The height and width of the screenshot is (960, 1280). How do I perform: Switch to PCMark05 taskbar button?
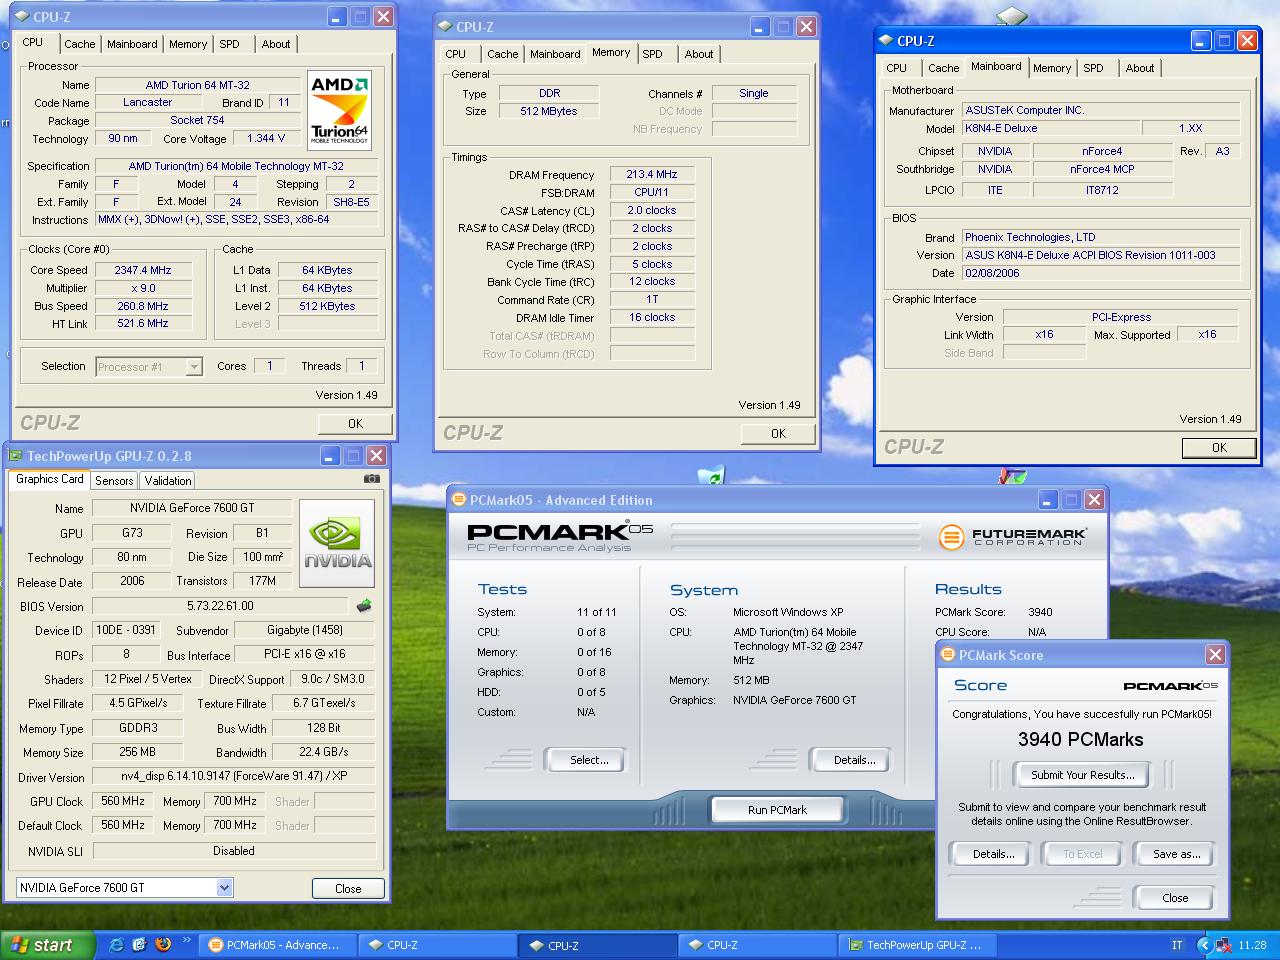[x=276, y=945]
